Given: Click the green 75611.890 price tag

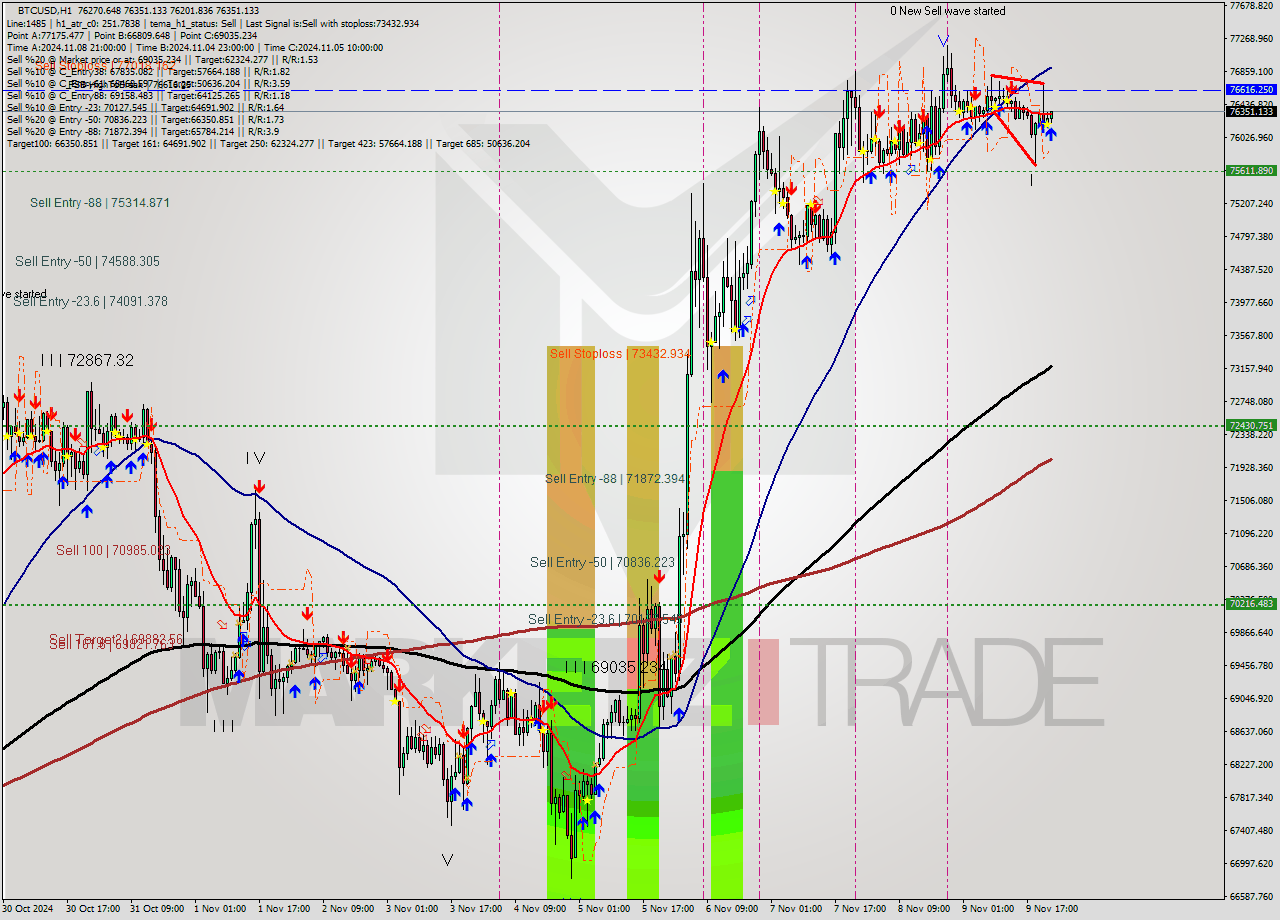Looking at the screenshot, I should click(1251, 170).
